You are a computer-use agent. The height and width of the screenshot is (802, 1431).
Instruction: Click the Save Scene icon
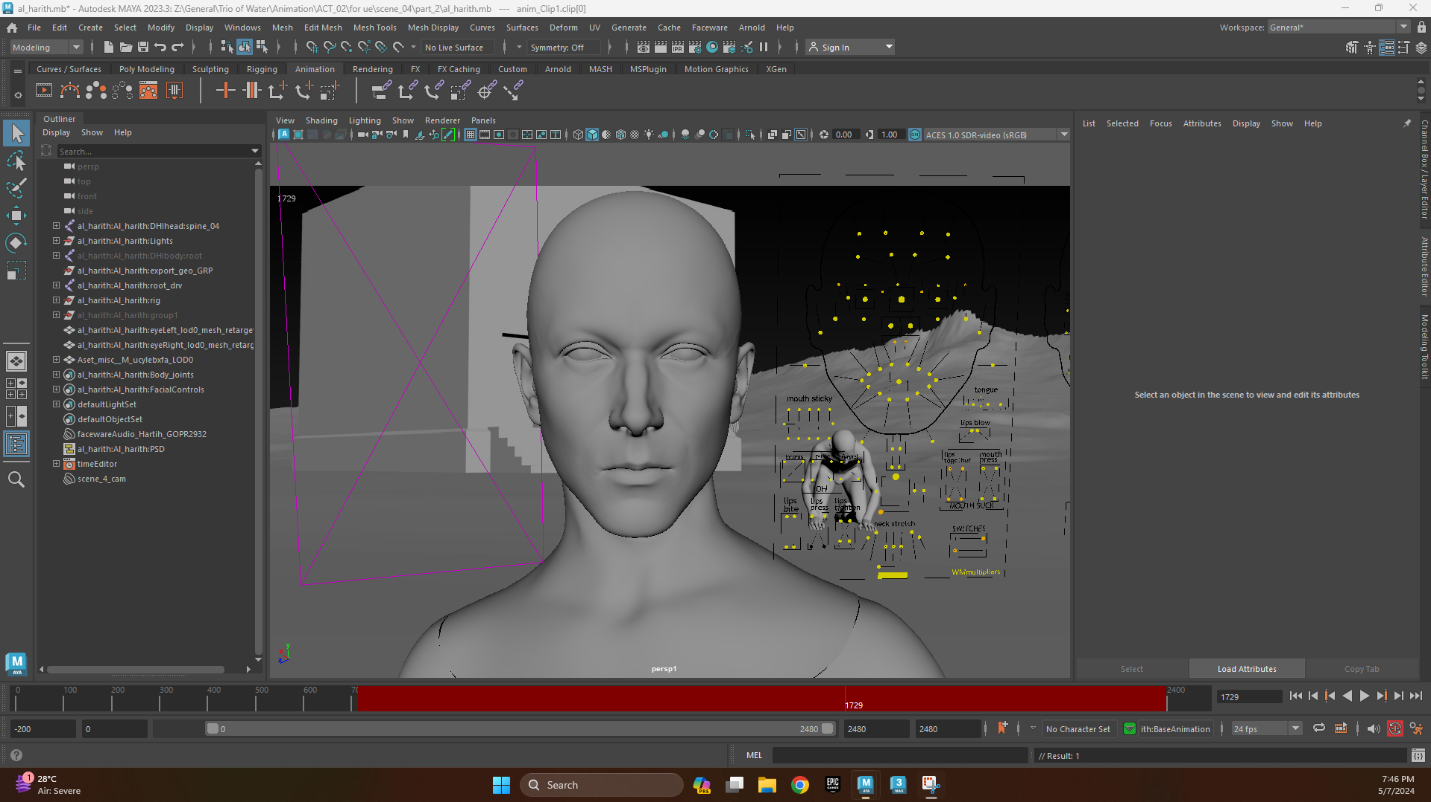[143, 47]
